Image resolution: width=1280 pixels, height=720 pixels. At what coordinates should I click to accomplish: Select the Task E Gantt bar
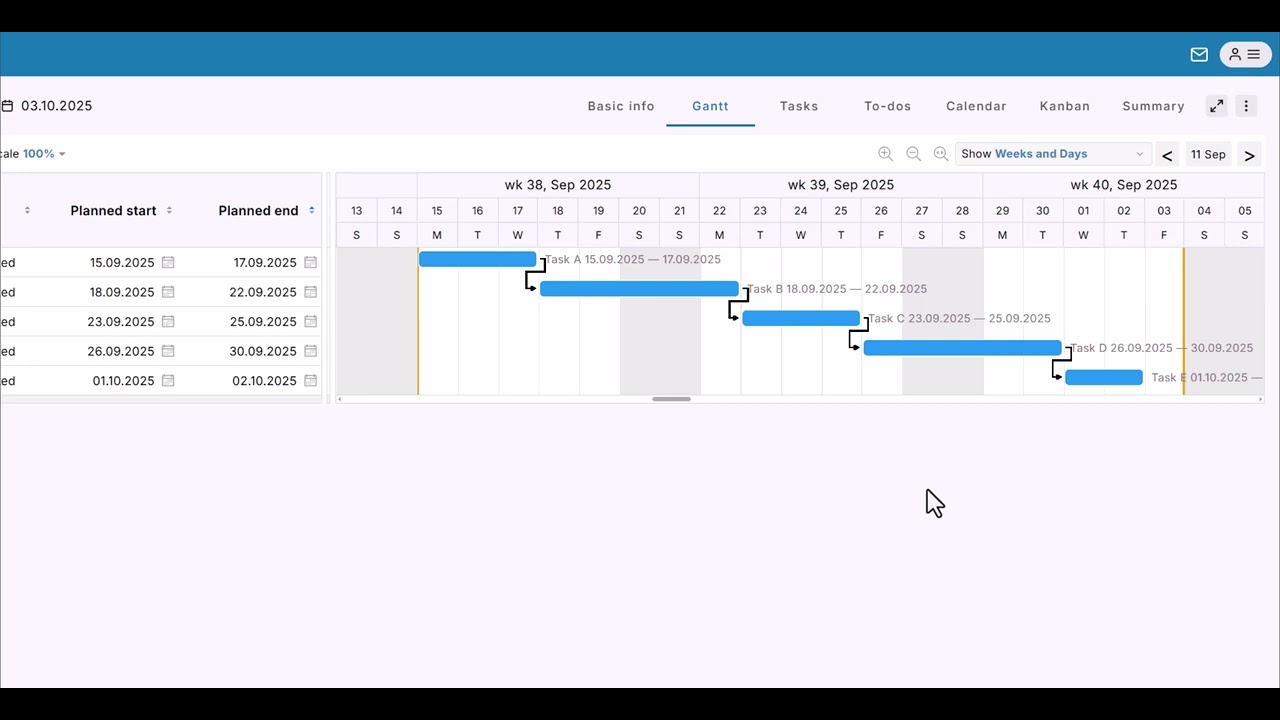[1104, 377]
